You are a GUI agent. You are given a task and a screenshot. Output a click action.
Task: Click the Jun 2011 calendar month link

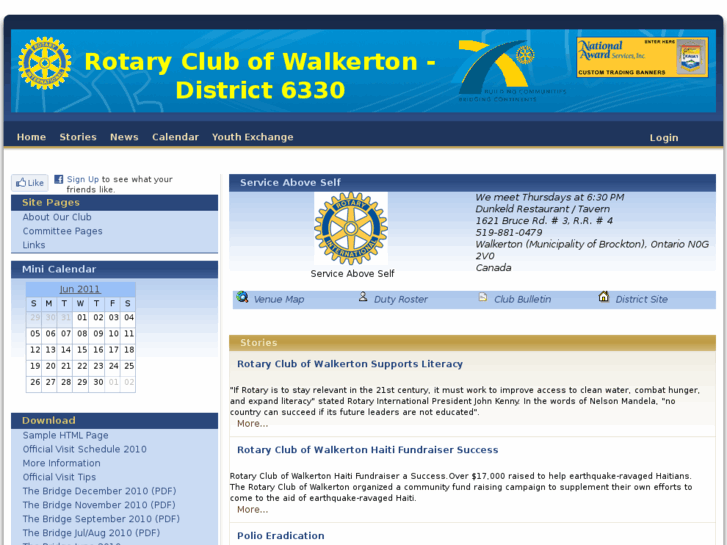pos(80,289)
